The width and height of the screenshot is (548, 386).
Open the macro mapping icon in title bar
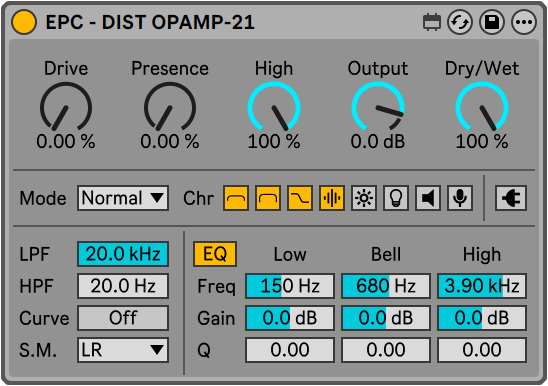click(x=432, y=22)
